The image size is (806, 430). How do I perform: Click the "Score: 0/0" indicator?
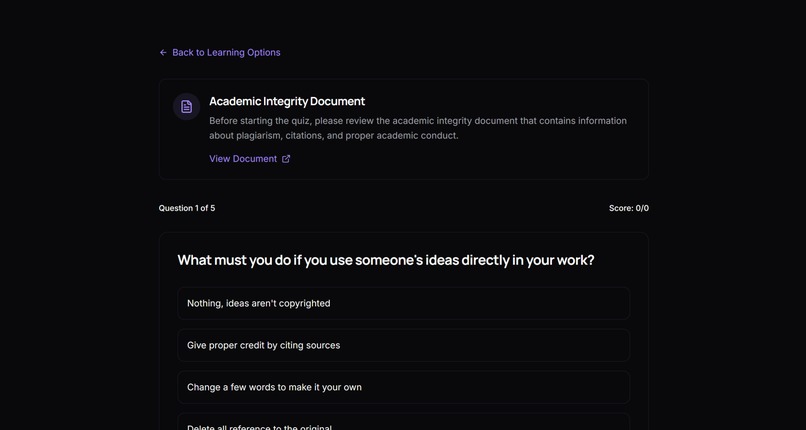629,208
